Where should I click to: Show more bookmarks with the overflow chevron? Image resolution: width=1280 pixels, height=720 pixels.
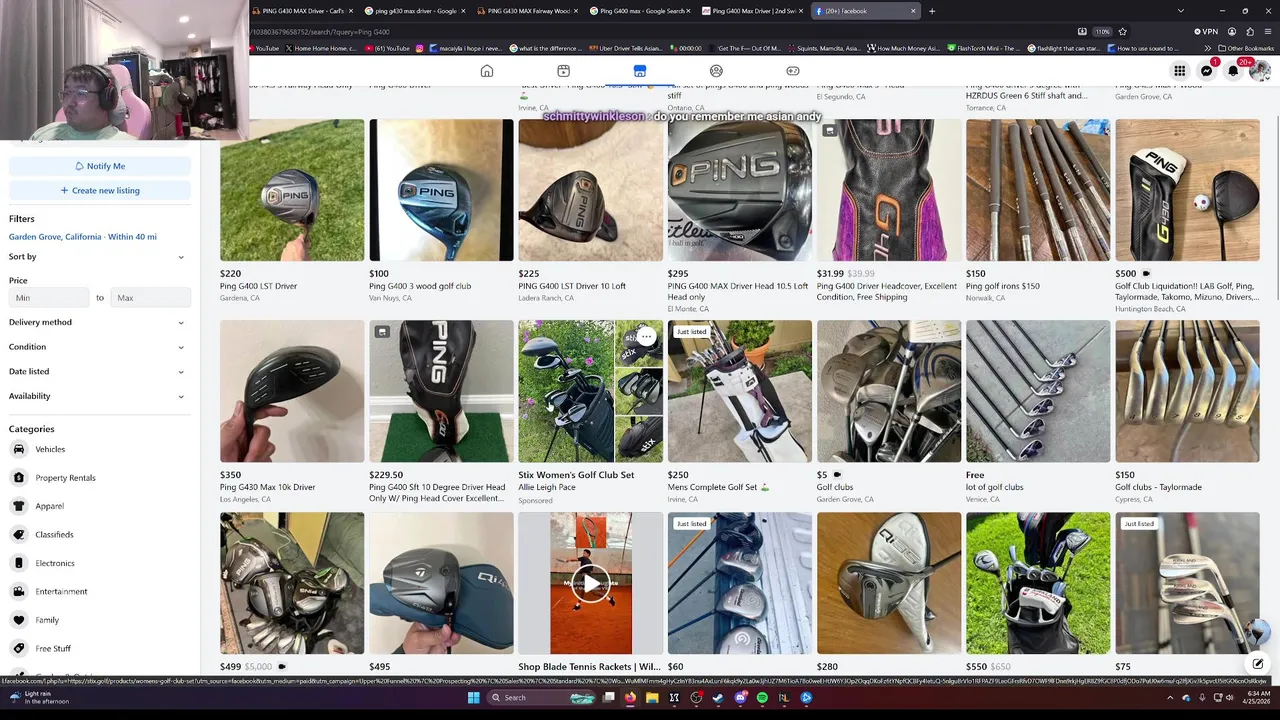click(x=1207, y=48)
